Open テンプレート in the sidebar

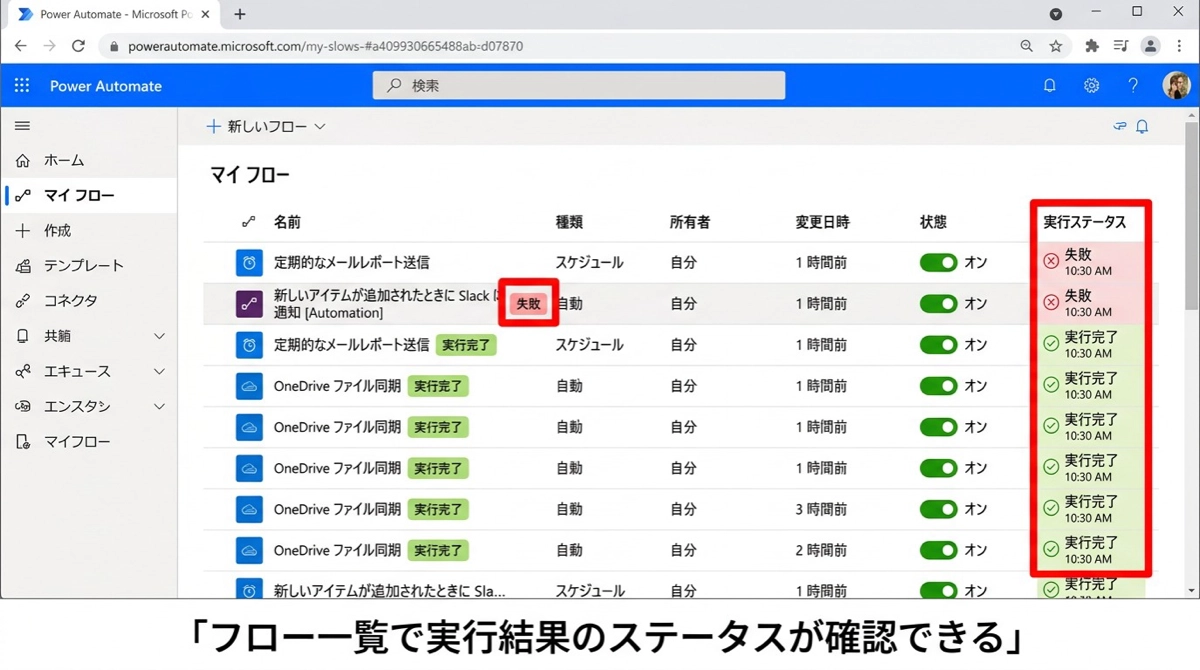point(83,266)
